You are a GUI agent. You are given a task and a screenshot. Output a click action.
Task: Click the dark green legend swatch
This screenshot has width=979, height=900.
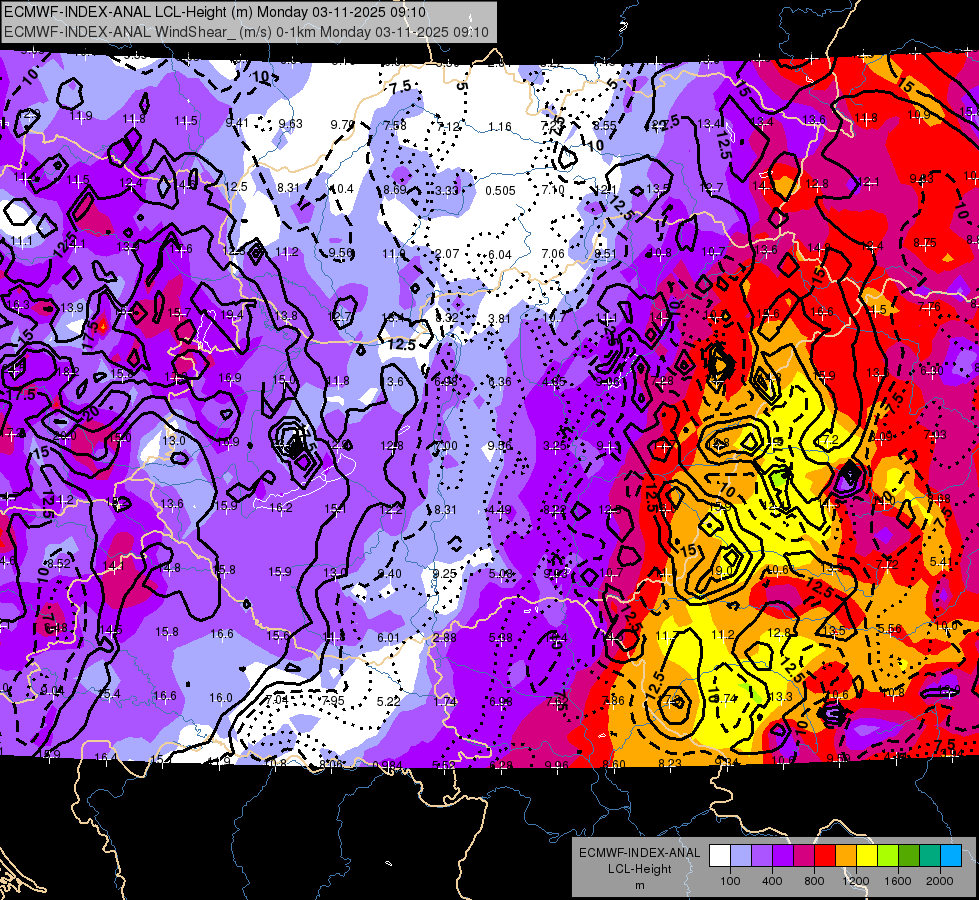(908, 856)
